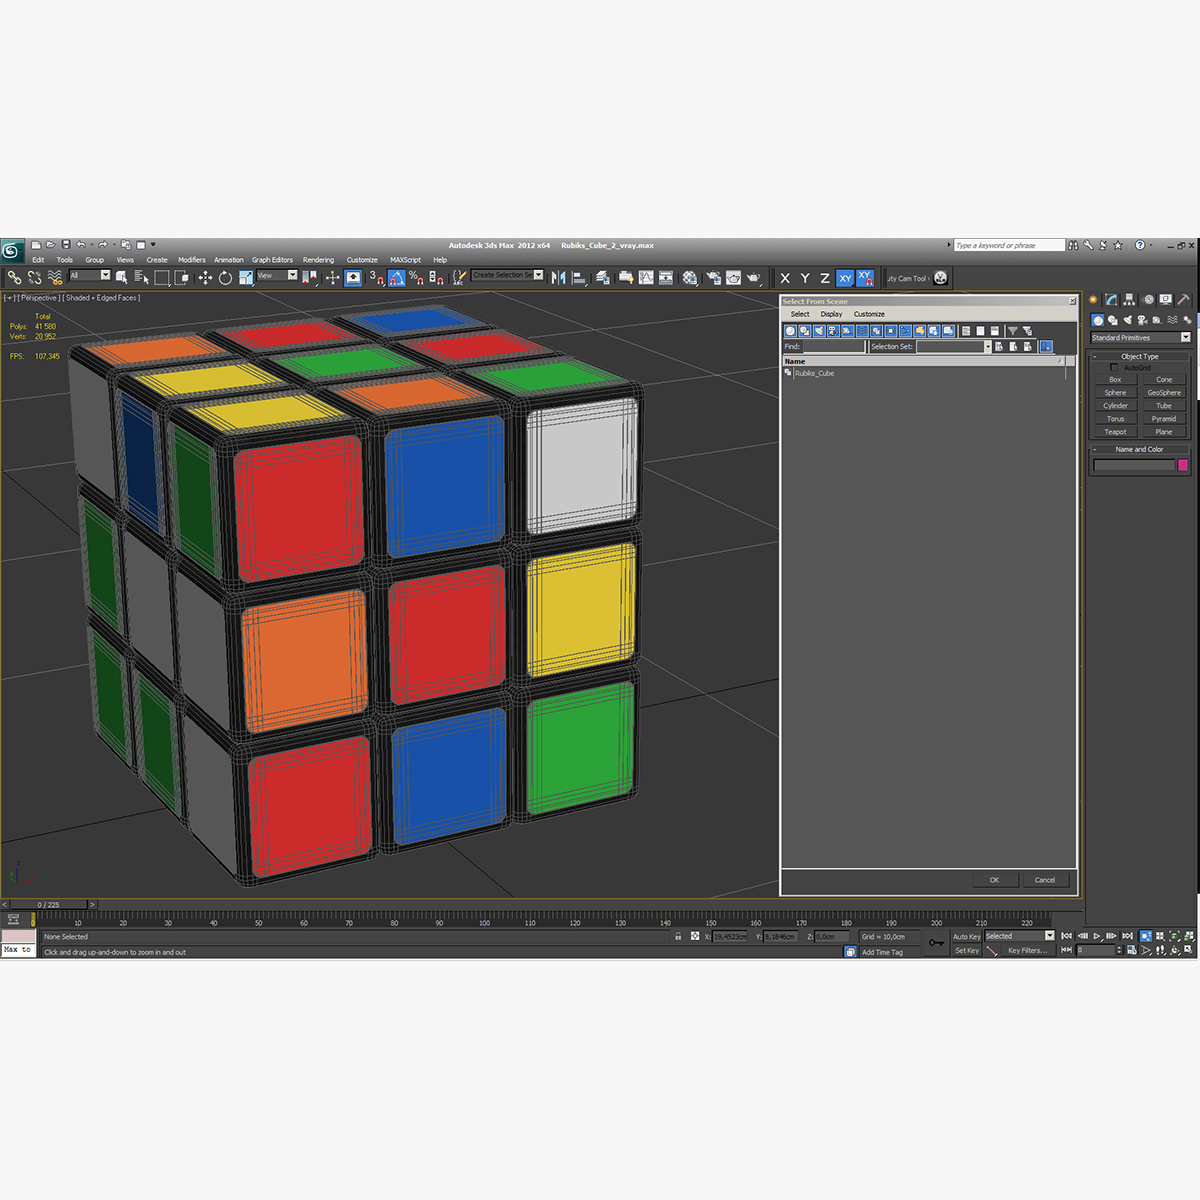Open the Material Editor icon
Viewport: 1200px width, 1200px height.
pyautogui.click(x=689, y=277)
